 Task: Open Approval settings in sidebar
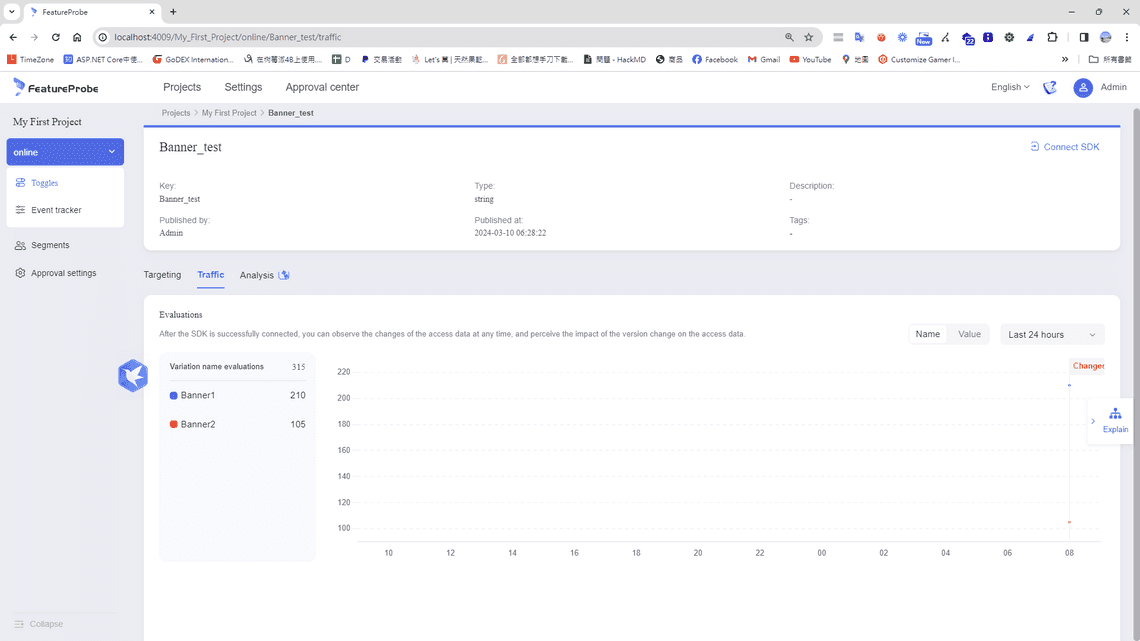pos(63,273)
